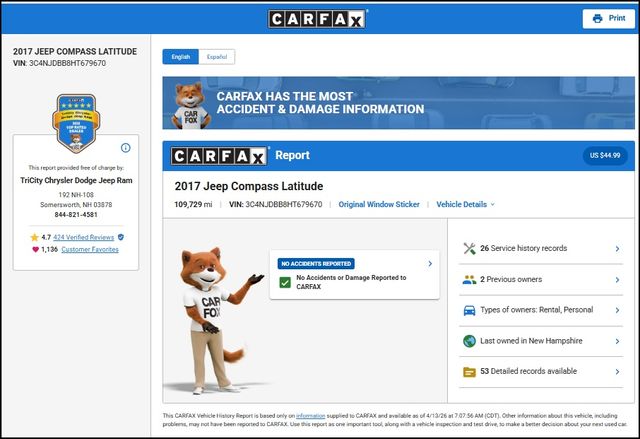Open the 424 Verified Reviews link
Viewport: 640px width, 439px height.
tap(84, 237)
